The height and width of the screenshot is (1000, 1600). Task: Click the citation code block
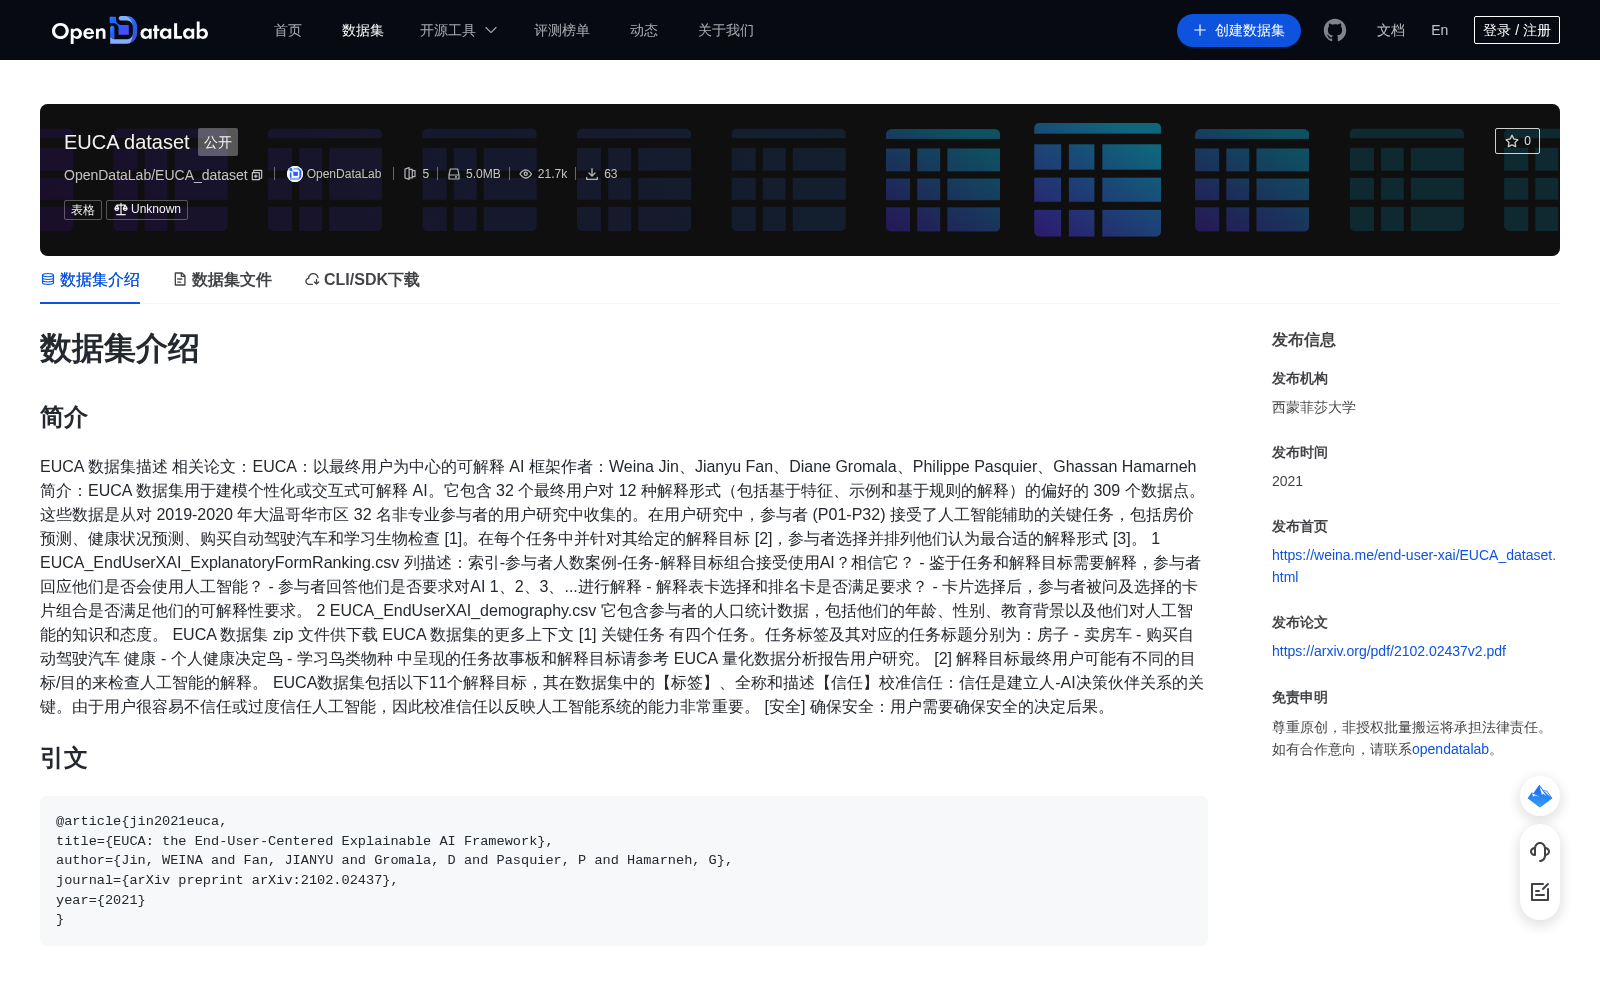pyautogui.click(x=624, y=871)
